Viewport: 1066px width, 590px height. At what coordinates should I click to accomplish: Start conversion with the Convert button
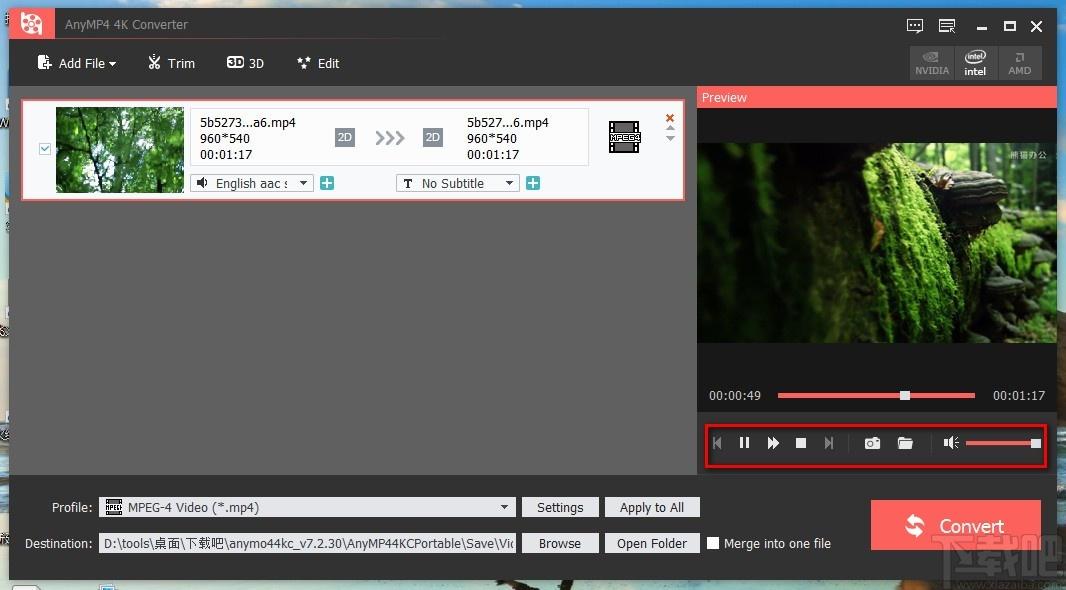pyautogui.click(x=956, y=525)
